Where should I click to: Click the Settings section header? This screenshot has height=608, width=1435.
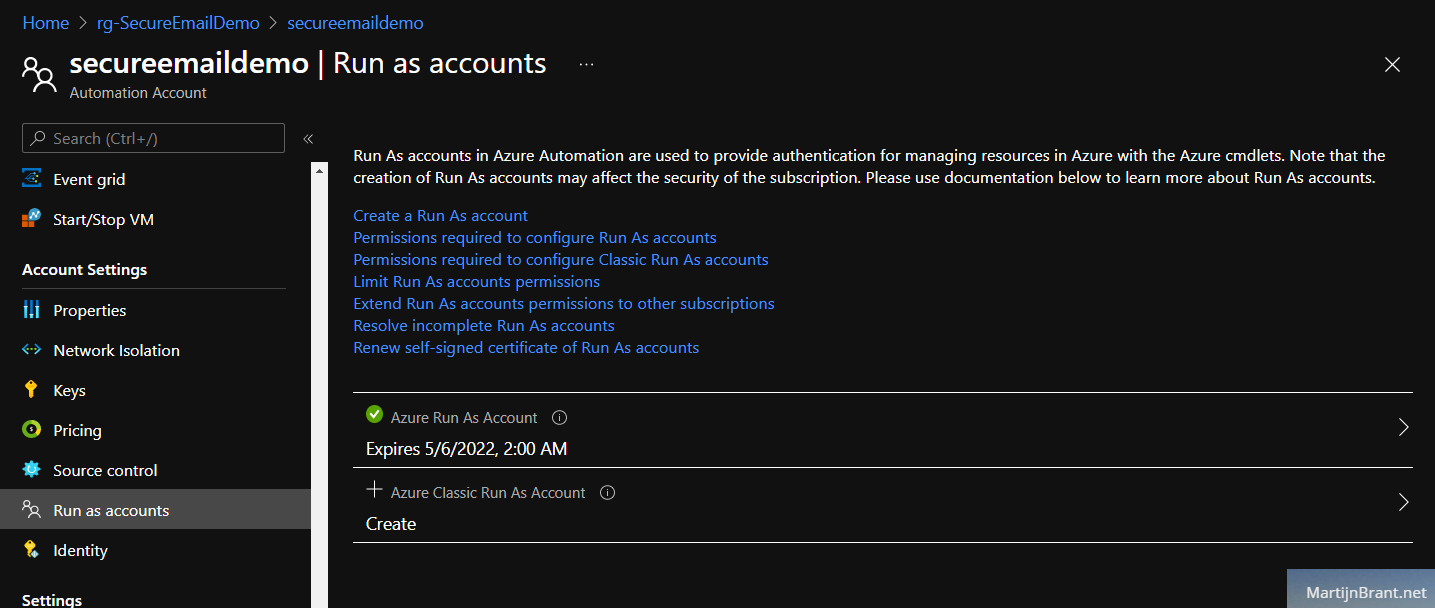52,600
